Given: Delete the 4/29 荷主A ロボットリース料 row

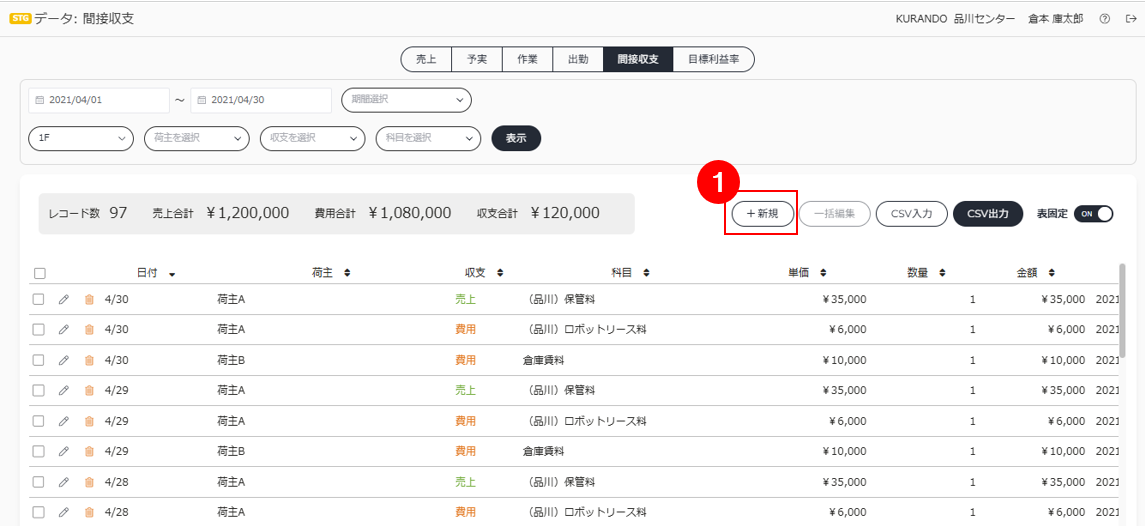Looking at the screenshot, I should pyautogui.click(x=89, y=421).
